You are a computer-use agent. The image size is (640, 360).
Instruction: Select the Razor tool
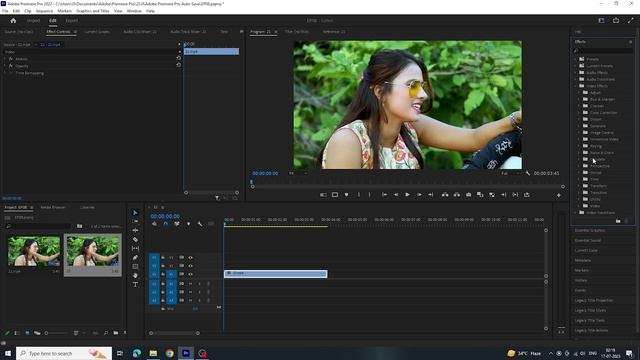(135, 240)
